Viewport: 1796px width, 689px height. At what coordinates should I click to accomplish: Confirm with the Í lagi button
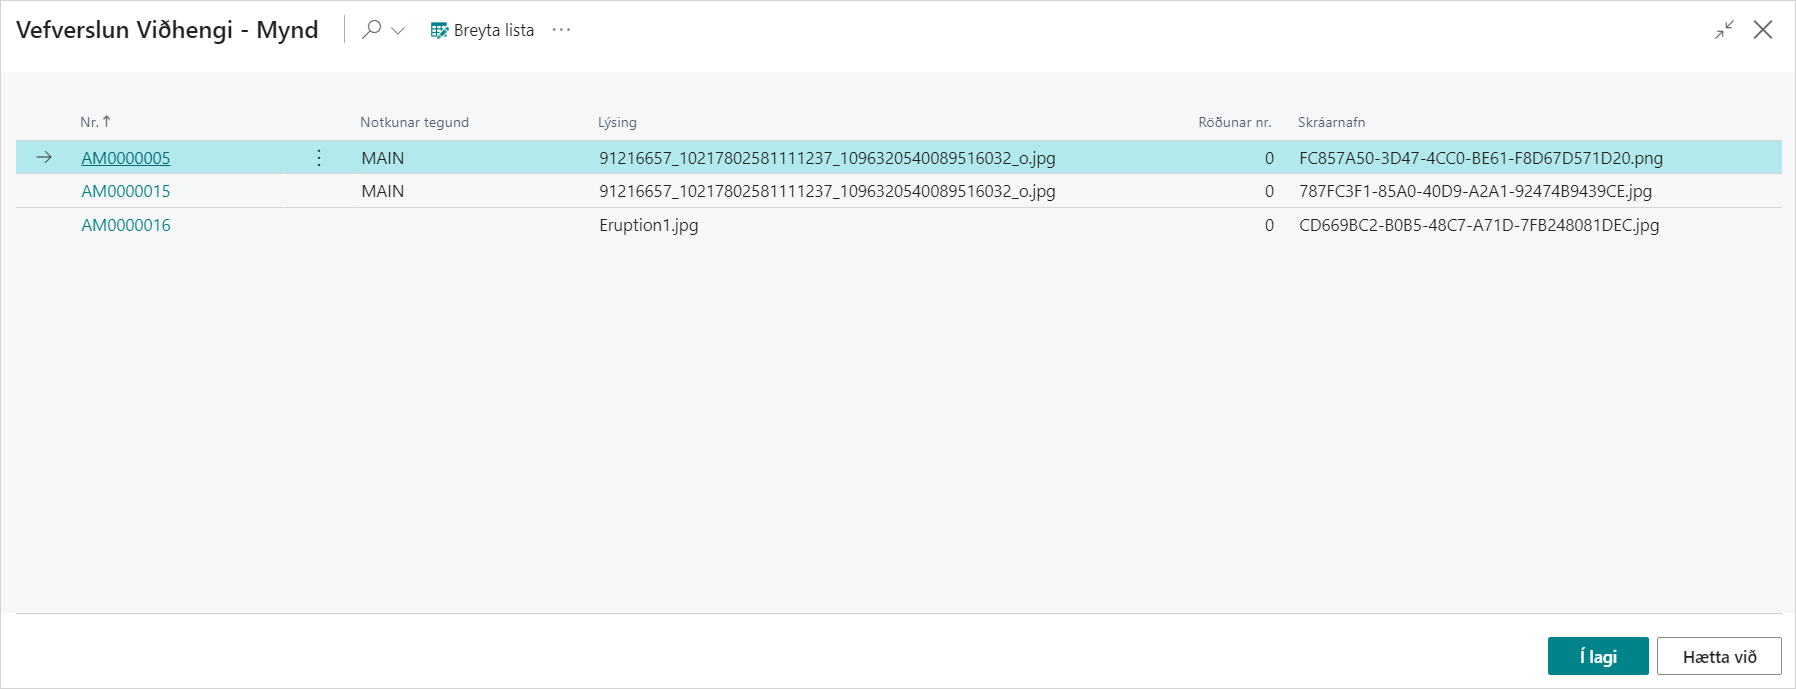pos(1597,656)
